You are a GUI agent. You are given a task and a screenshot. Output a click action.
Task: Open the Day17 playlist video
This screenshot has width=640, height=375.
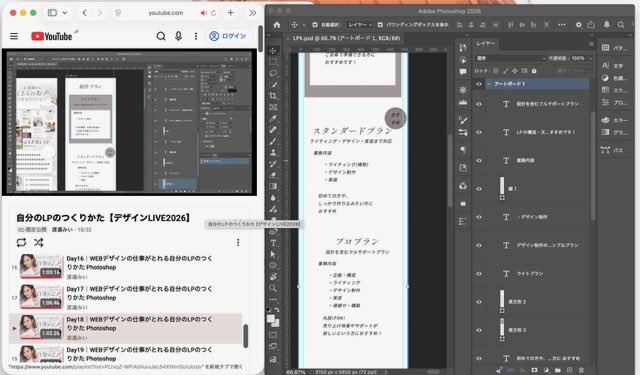[x=127, y=297]
